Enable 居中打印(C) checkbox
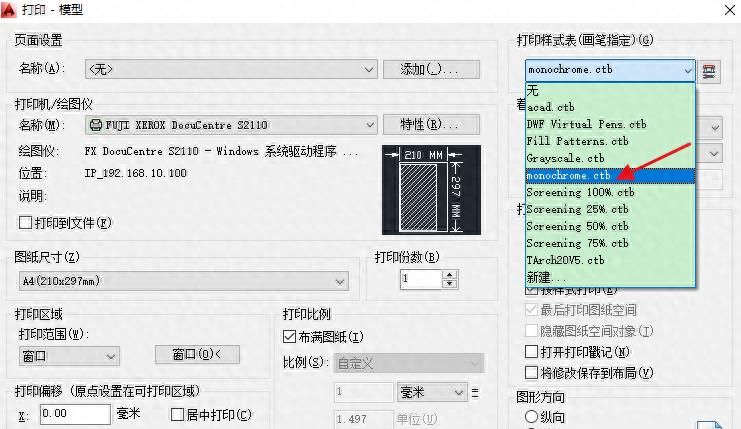The image size is (741, 429). click(177, 414)
